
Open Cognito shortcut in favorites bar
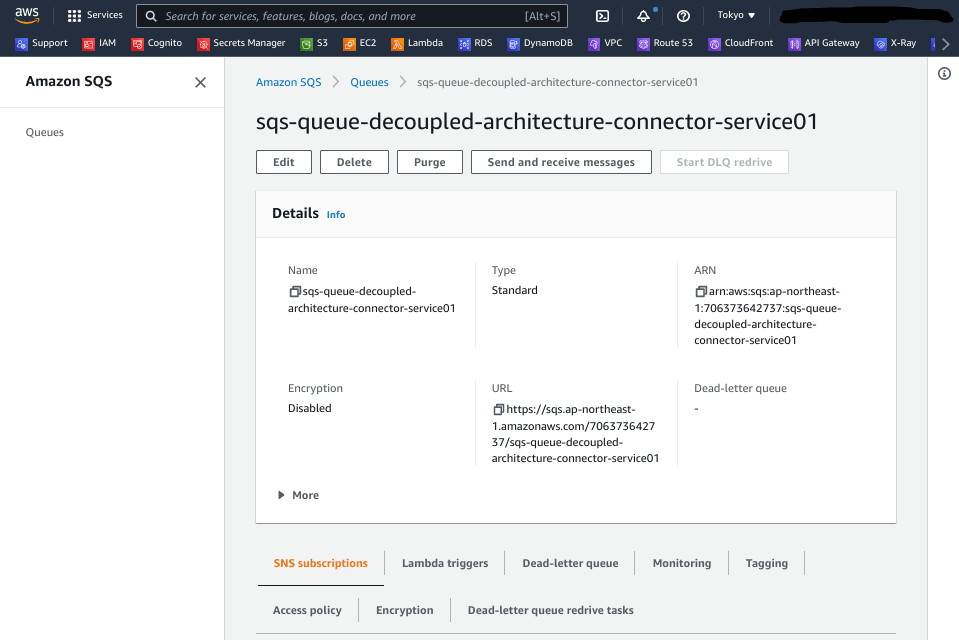click(x=157, y=43)
